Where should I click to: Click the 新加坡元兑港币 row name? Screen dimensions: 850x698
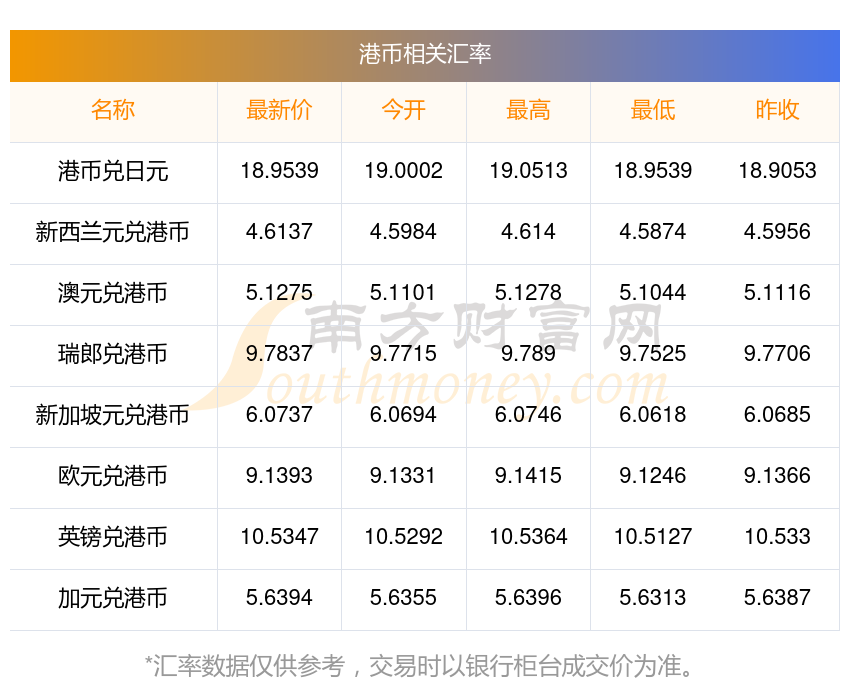(113, 415)
